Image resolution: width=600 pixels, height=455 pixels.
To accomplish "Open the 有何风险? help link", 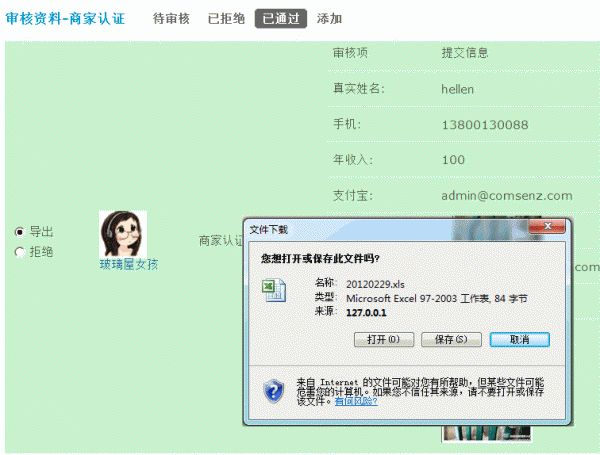I will click(x=356, y=401).
